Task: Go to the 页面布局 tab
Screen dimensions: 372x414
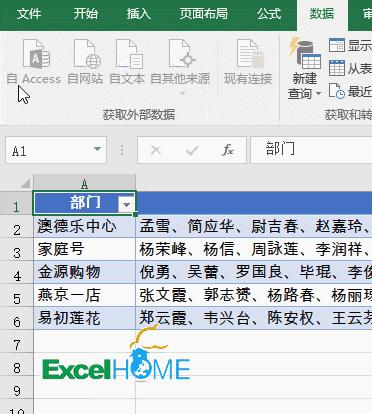Action: click(204, 14)
